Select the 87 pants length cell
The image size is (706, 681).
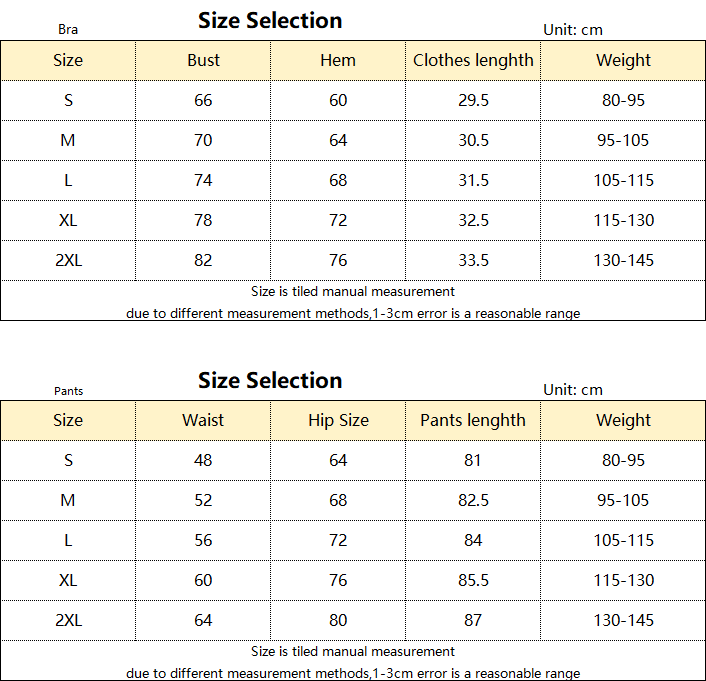coord(473,620)
